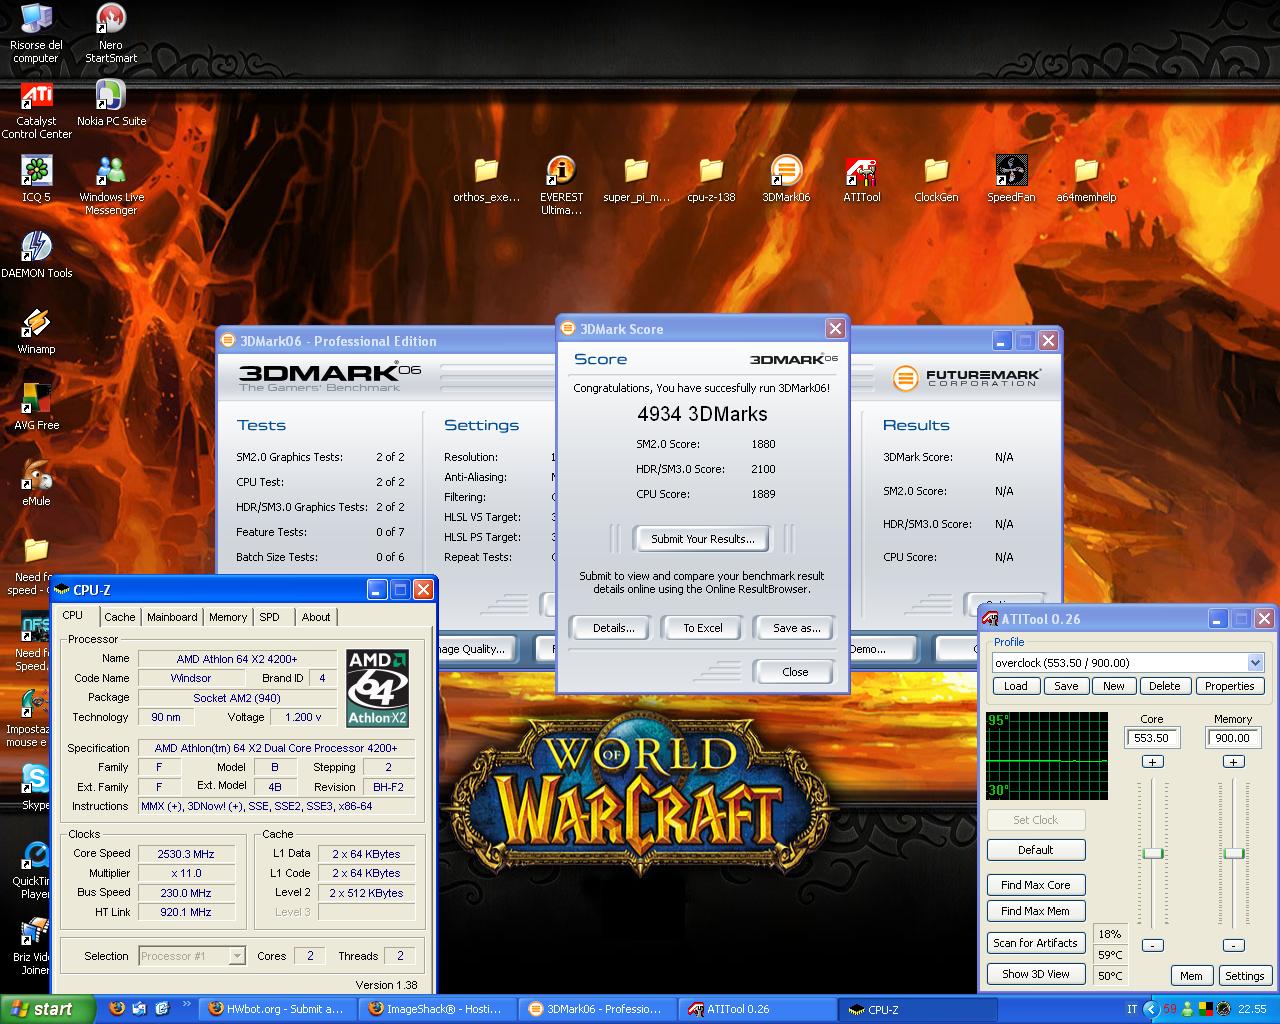The image size is (1280, 1024).
Task: Click Close button in 3DMark Score dialog
Action: coord(795,672)
